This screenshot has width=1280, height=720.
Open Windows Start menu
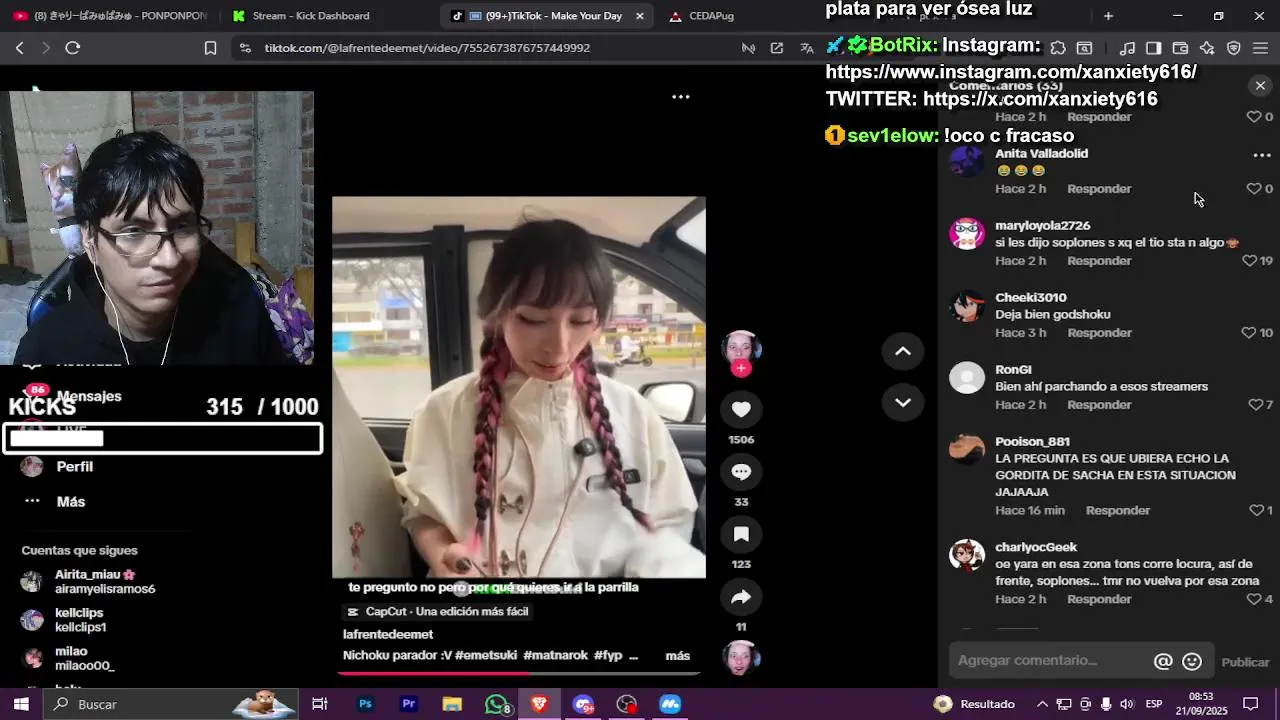(21, 704)
